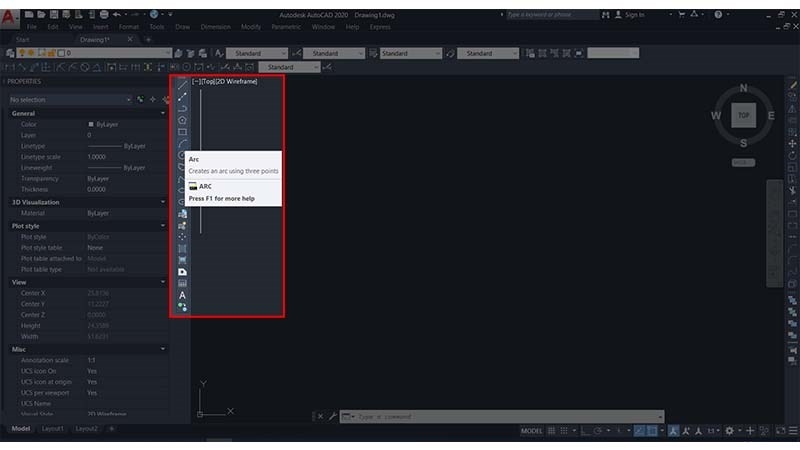
Task: Collapse the View section
Action: (x=163, y=282)
